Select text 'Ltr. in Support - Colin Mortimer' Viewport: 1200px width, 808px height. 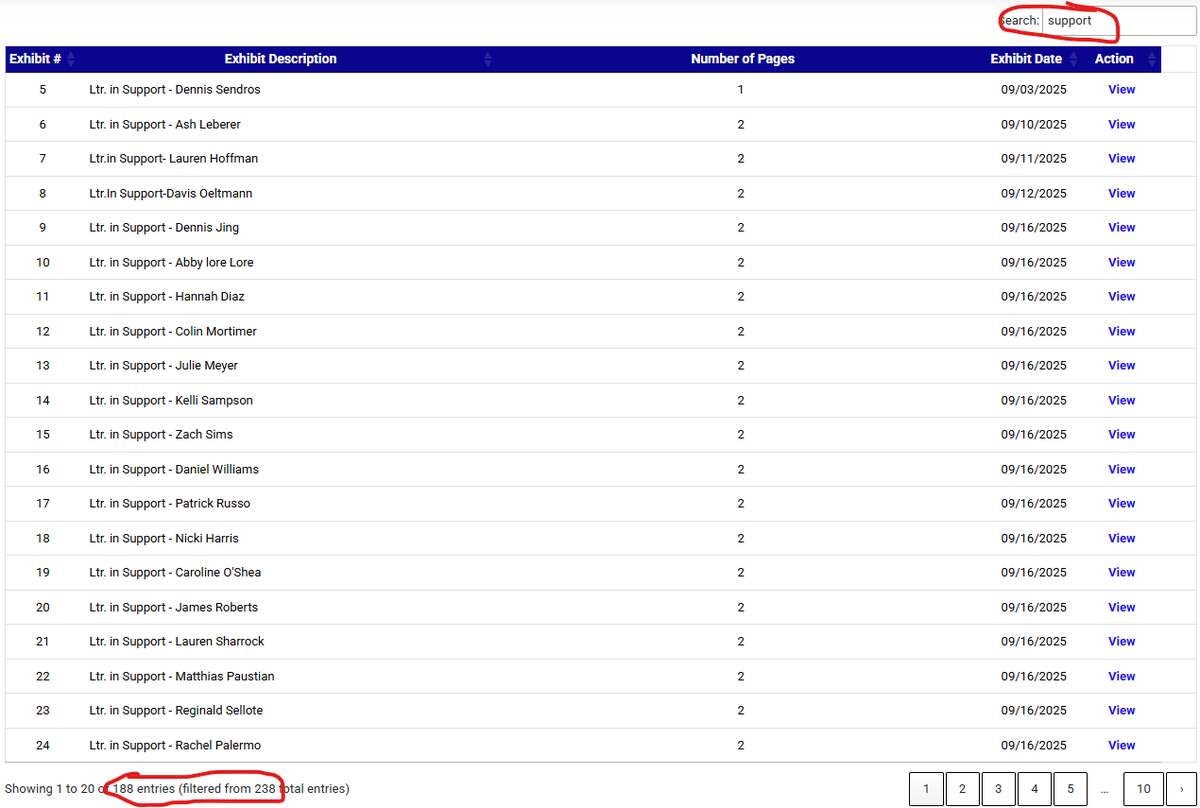tap(173, 331)
